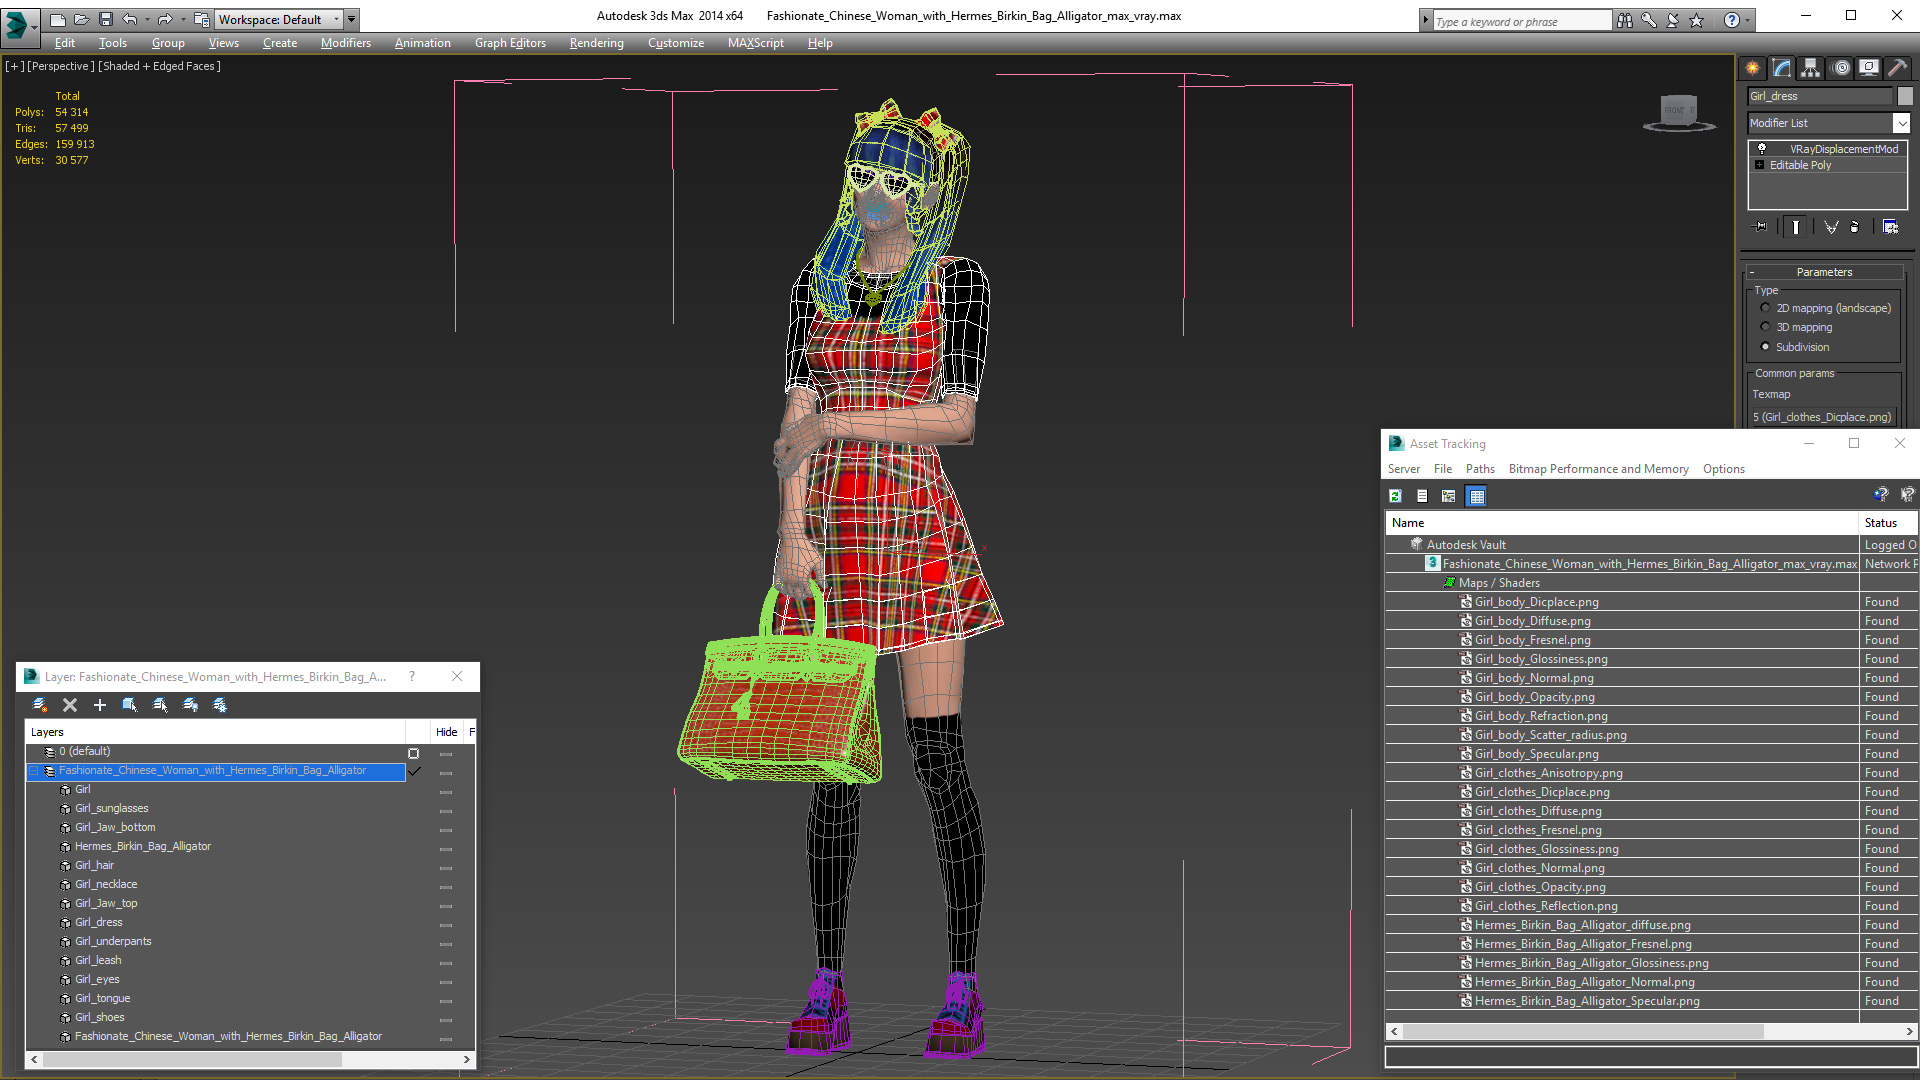Collapse the Parameters rollout
This screenshot has height=1080, width=1920.
(x=1824, y=272)
